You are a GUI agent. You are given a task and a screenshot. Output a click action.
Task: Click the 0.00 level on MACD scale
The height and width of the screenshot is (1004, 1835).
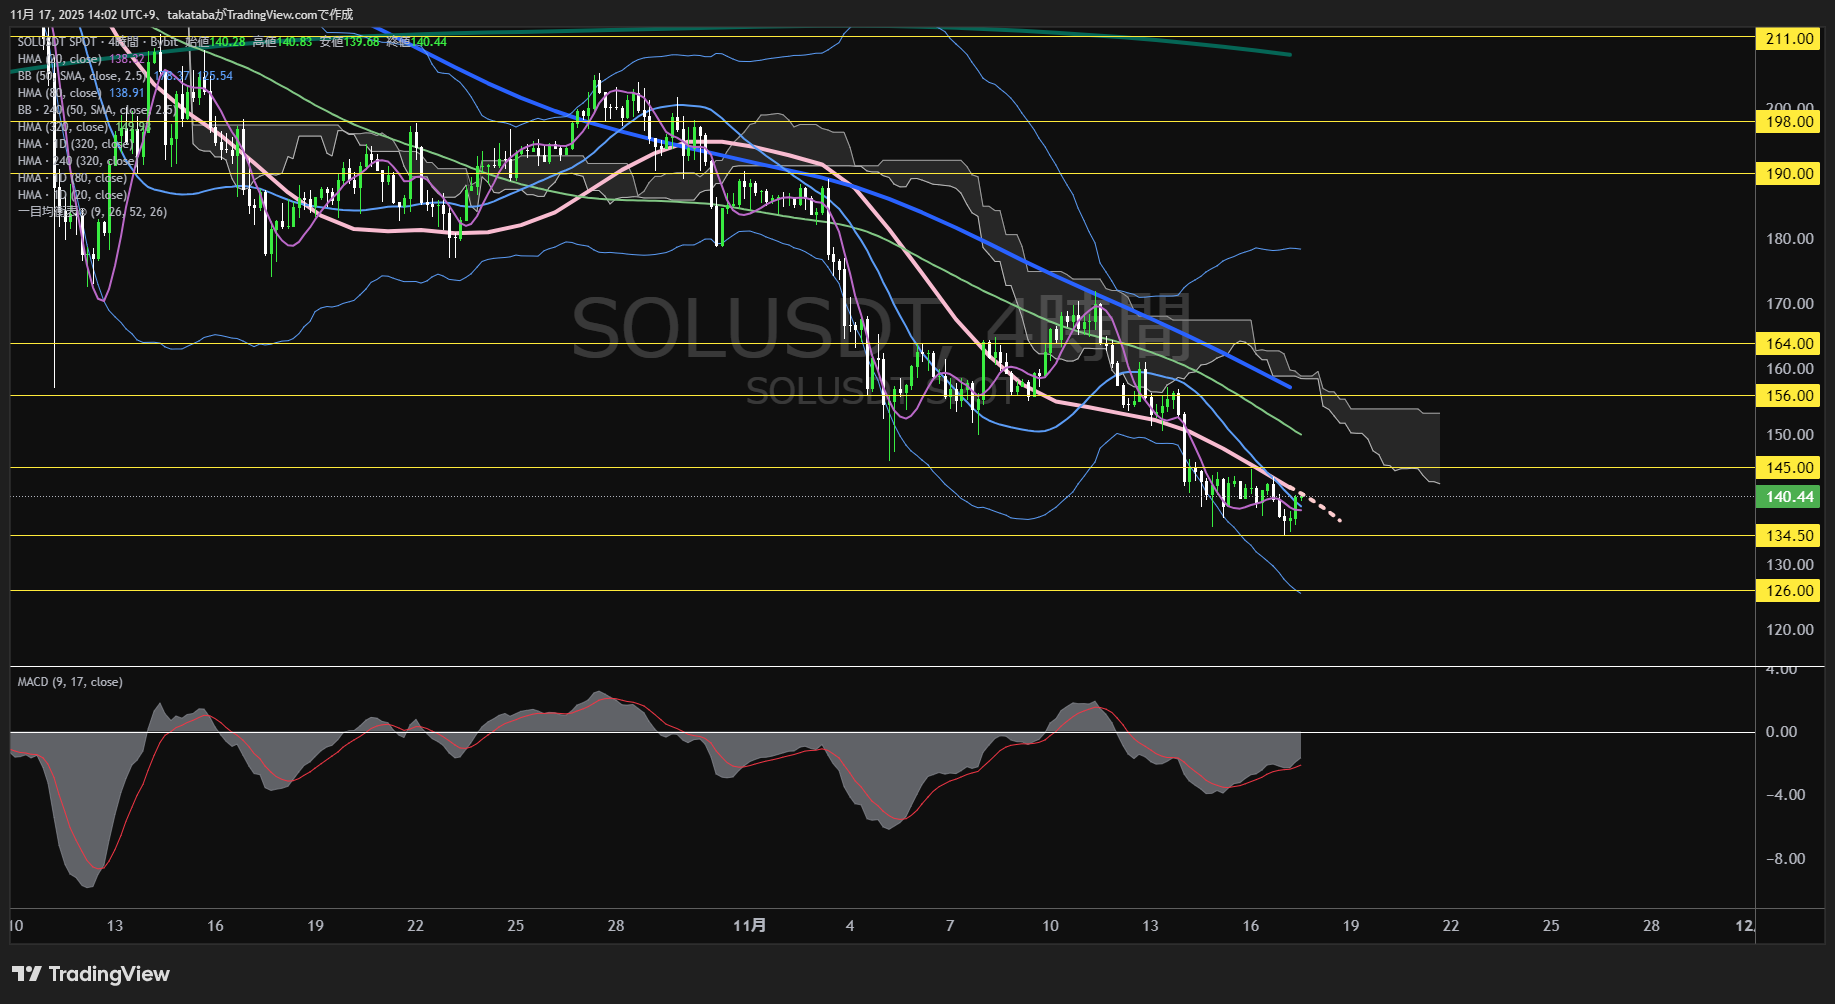(1781, 732)
